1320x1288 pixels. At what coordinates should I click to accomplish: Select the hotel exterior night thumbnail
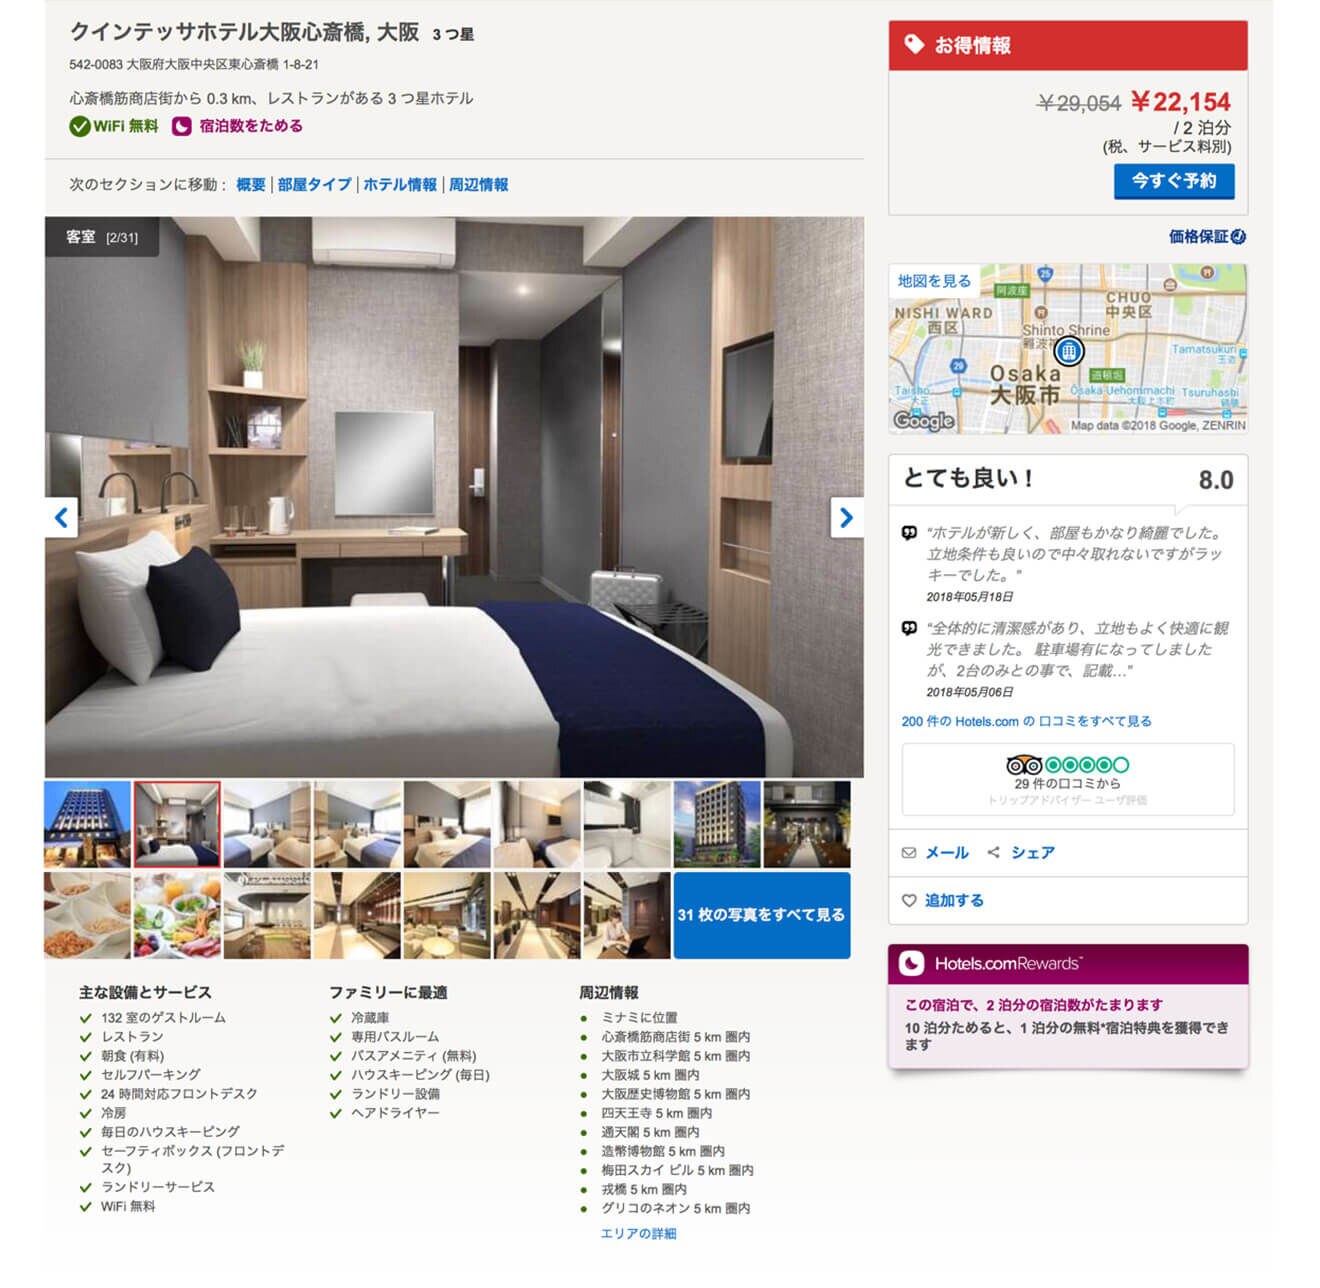click(87, 825)
